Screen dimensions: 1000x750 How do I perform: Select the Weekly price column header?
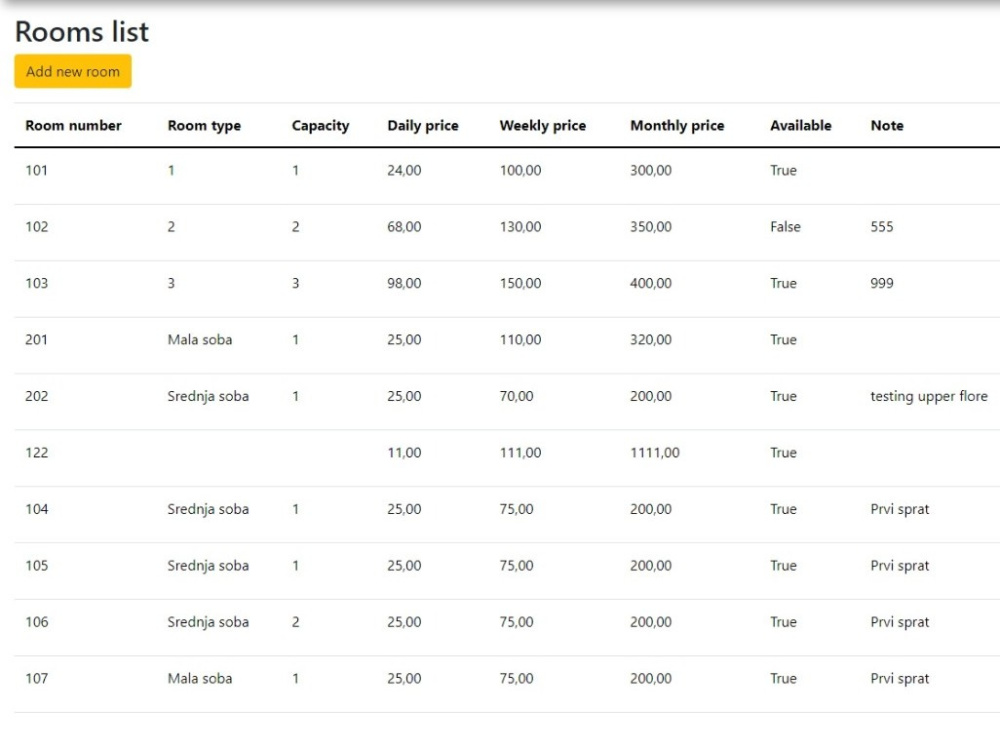click(x=543, y=126)
